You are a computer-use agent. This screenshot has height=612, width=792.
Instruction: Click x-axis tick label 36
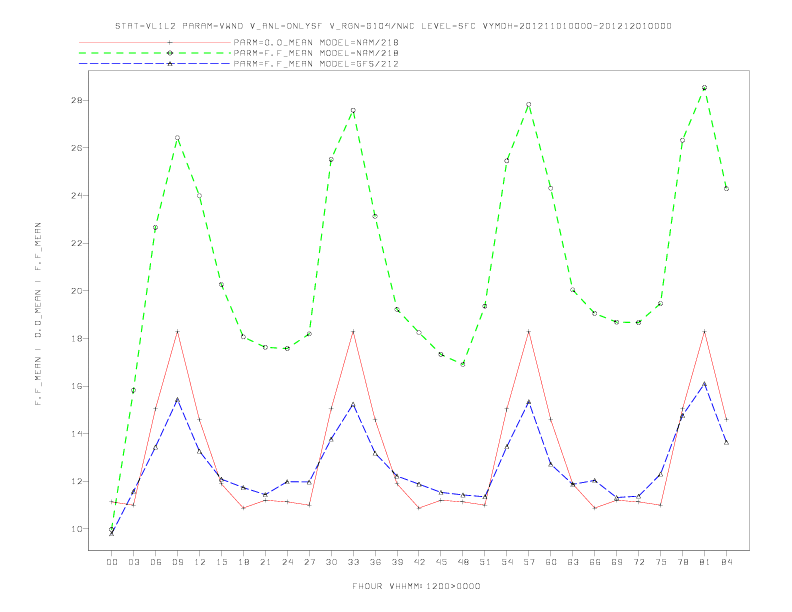coord(375,562)
